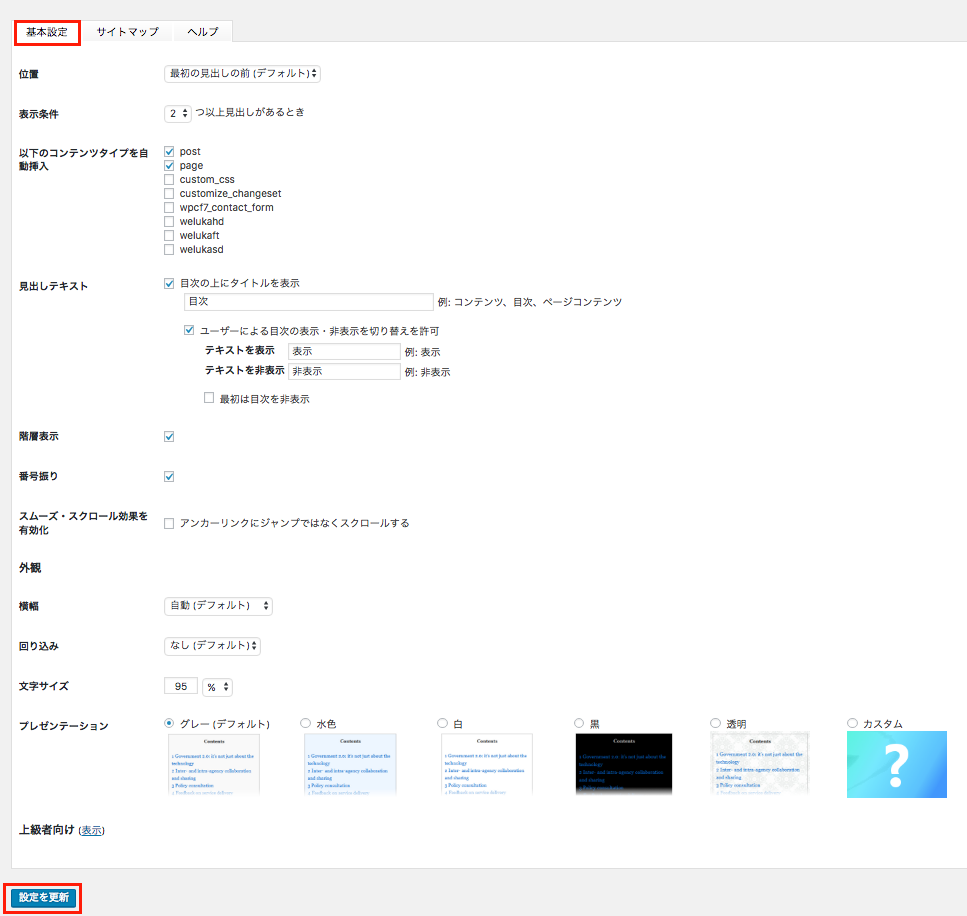This screenshot has height=916, width=967.
Task: Open the font size unit % dropdown
Action: [217, 687]
